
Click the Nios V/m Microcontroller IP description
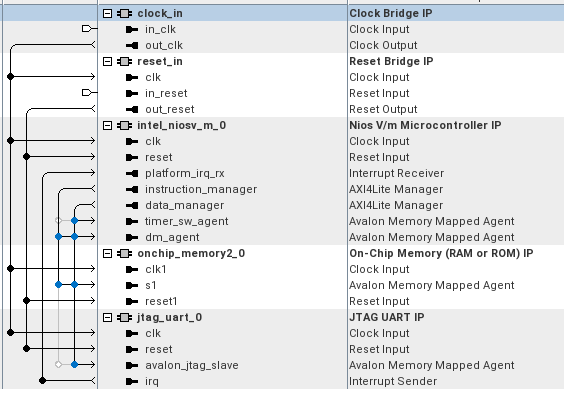[425, 126]
